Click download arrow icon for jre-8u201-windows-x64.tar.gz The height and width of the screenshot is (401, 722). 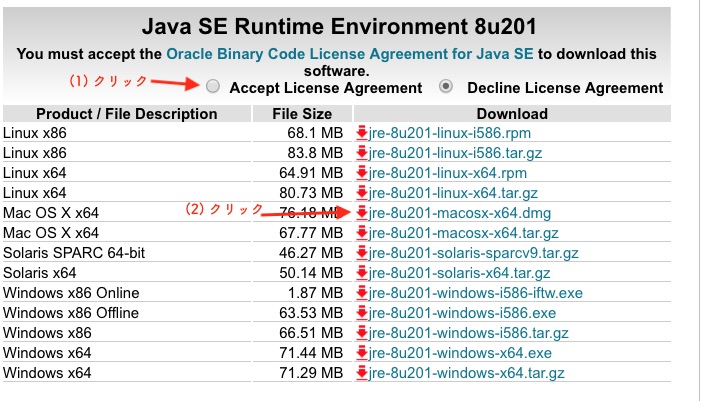tap(361, 373)
